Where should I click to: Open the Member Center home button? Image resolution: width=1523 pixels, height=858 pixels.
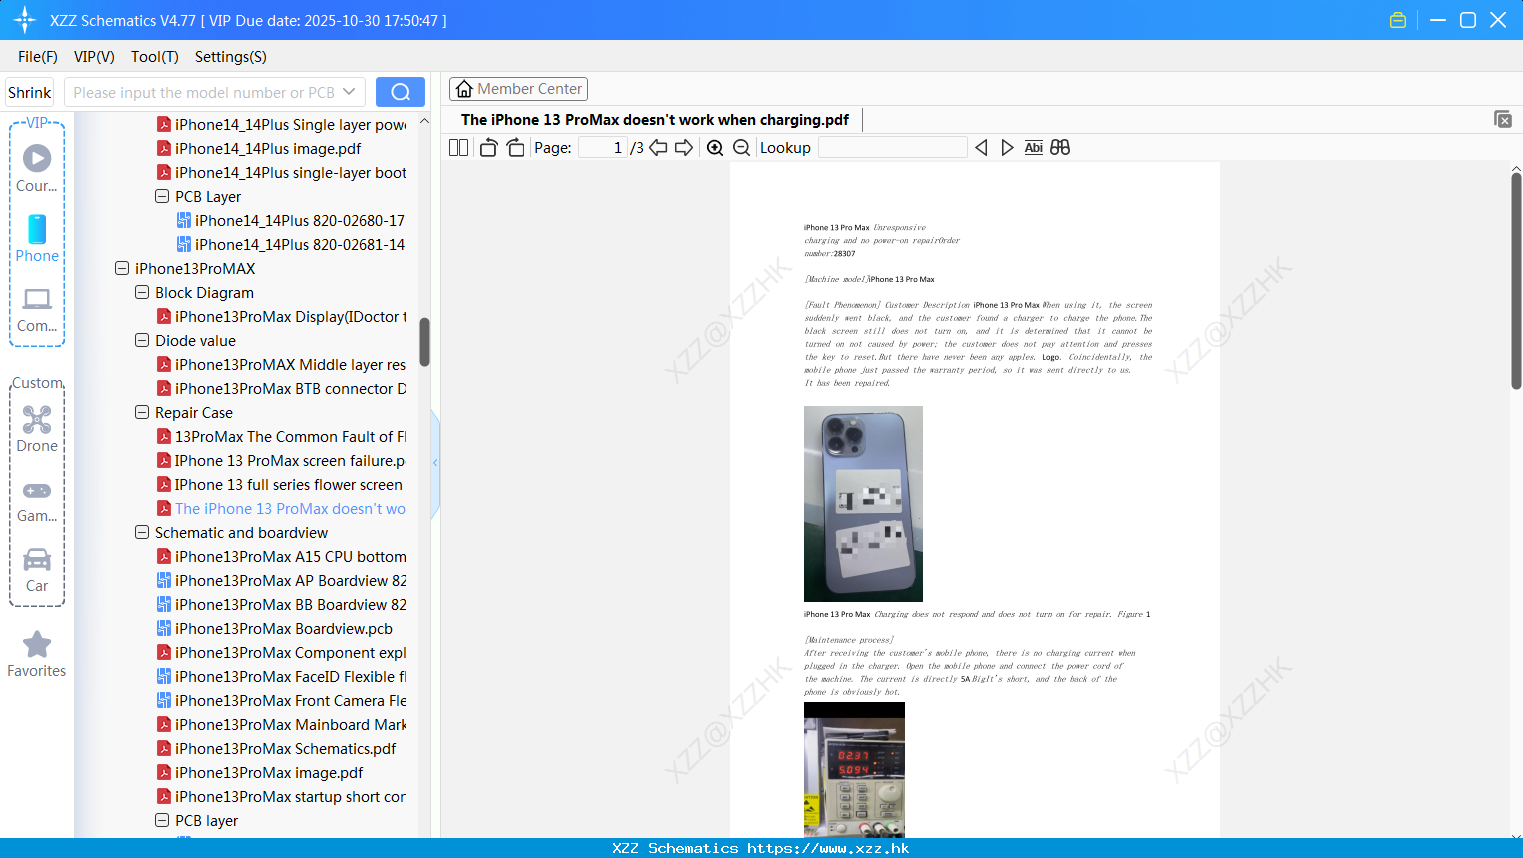(518, 89)
